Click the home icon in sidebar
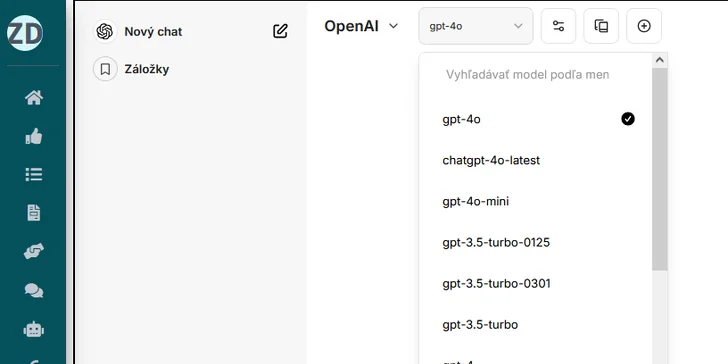This screenshot has width=728, height=364. (34, 98)
